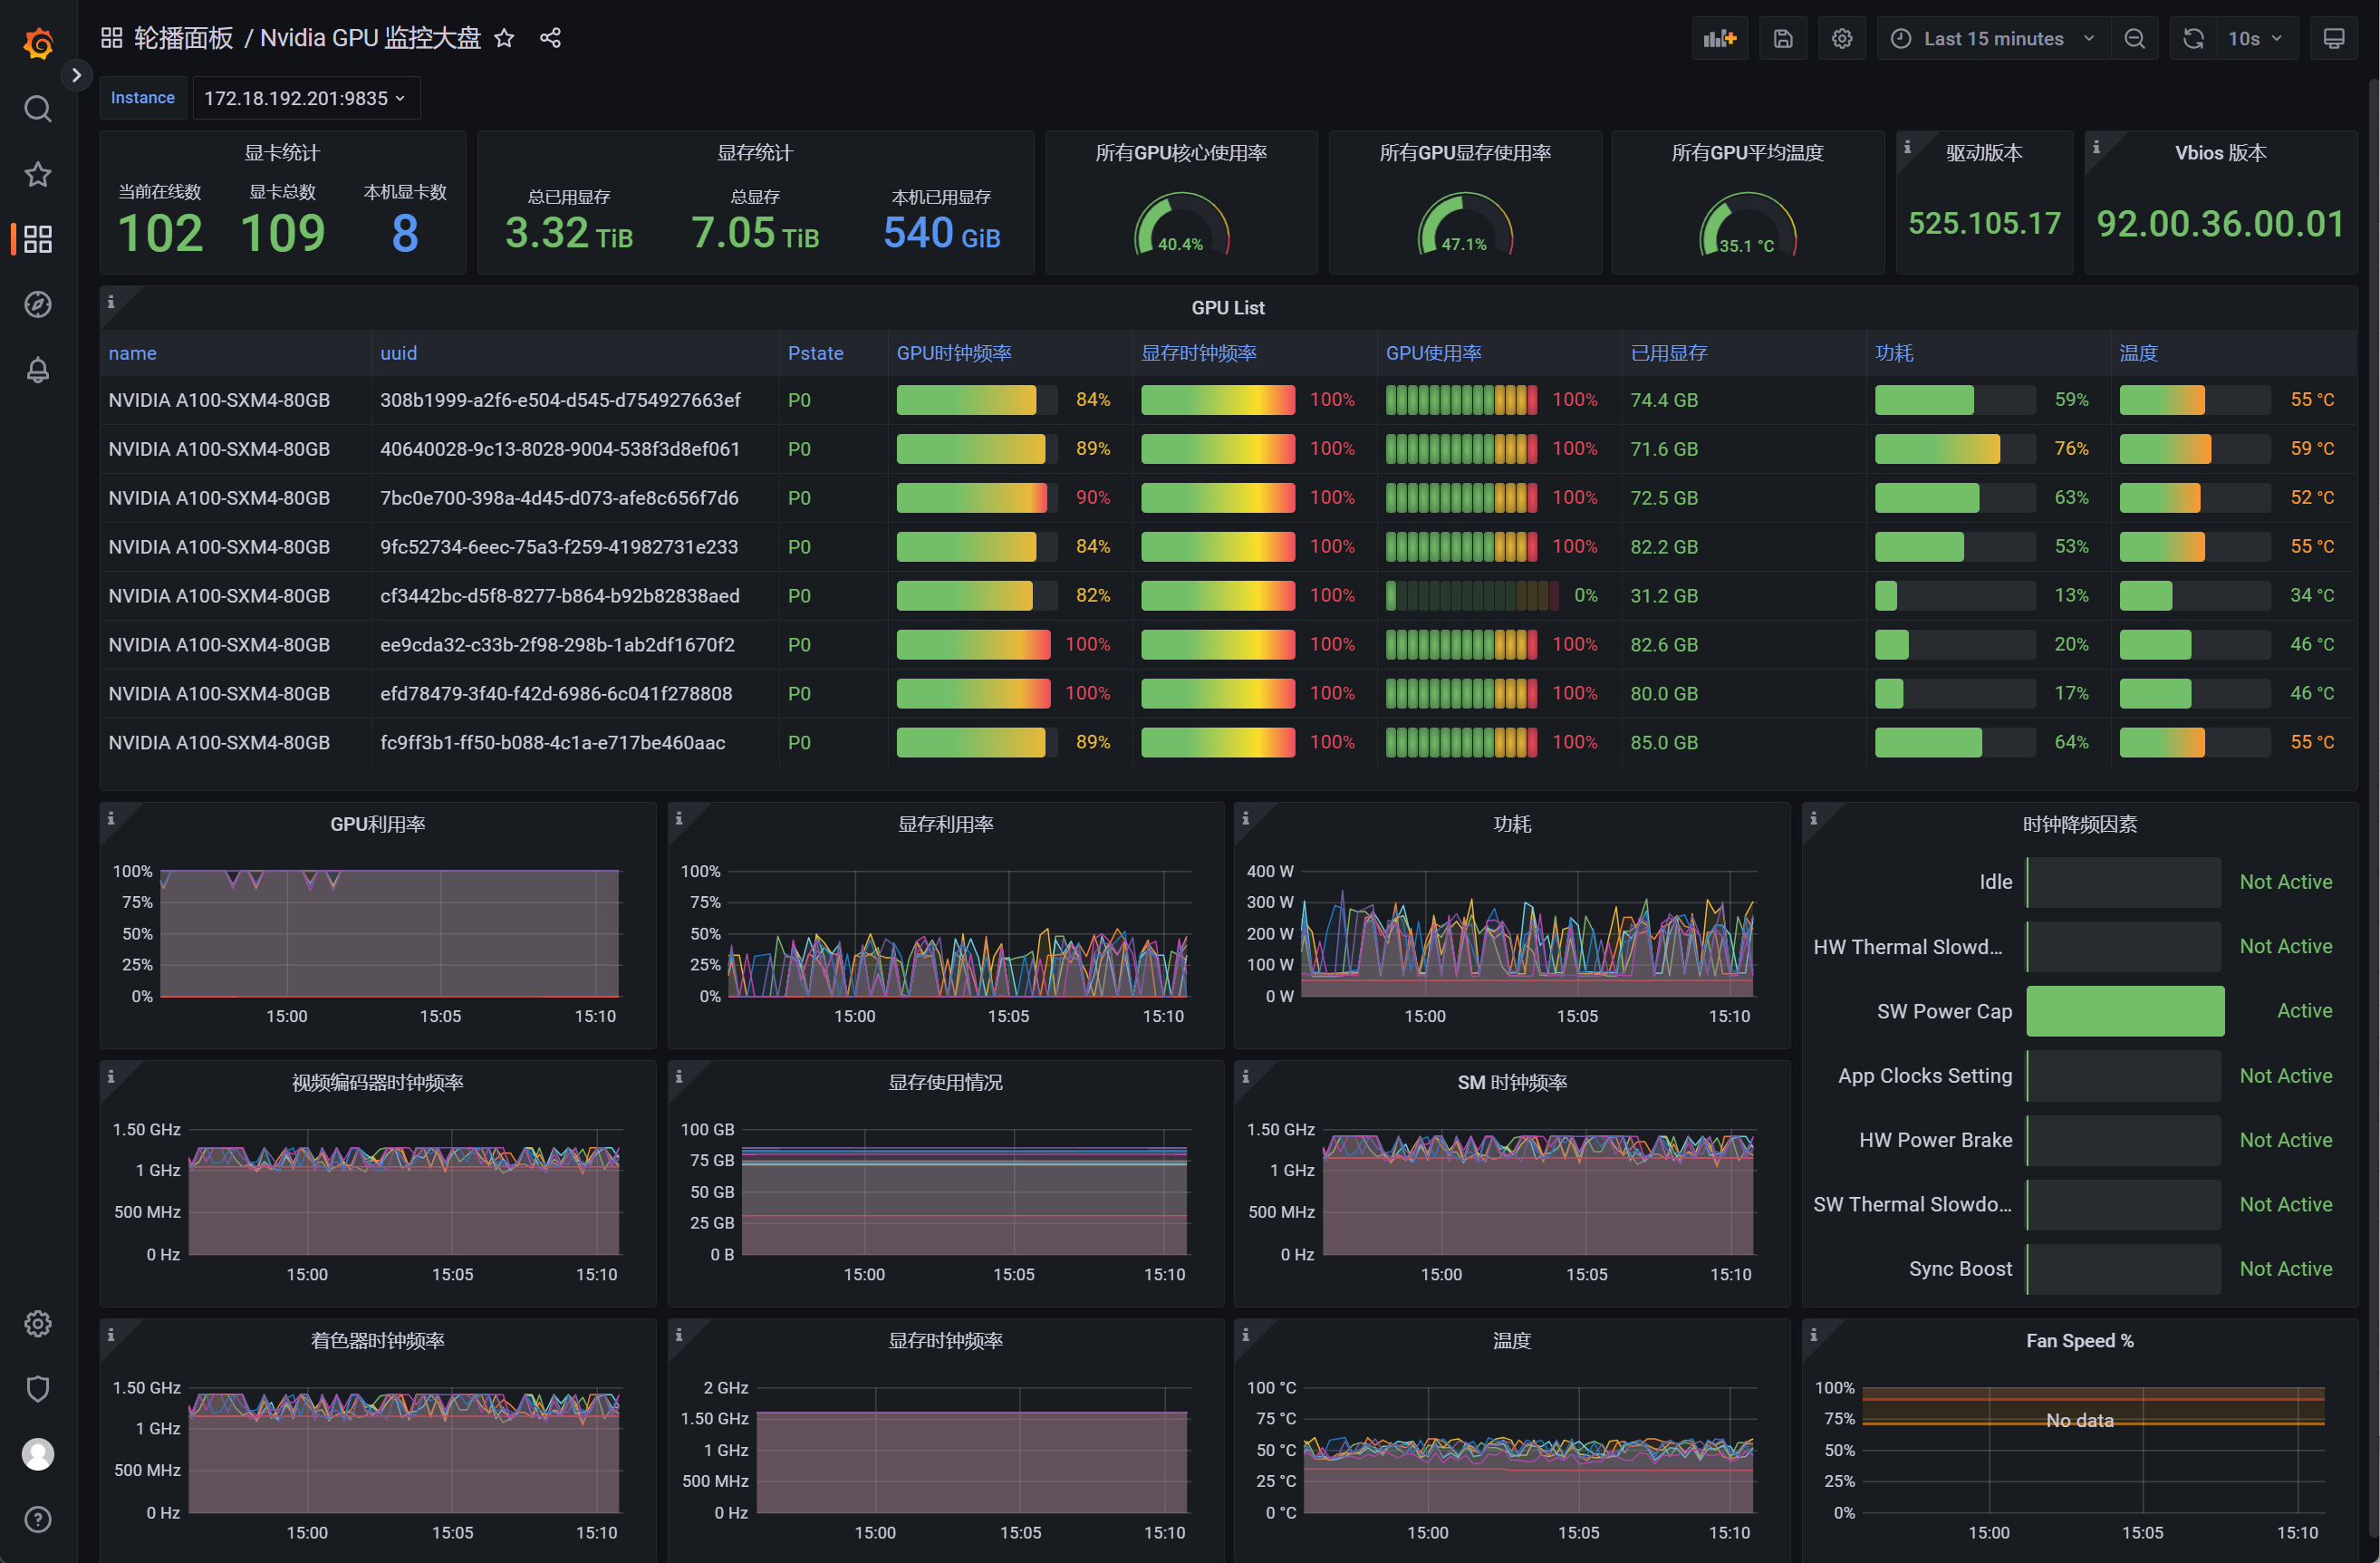Sort the GPU List by Pstate column

[815, 353]
